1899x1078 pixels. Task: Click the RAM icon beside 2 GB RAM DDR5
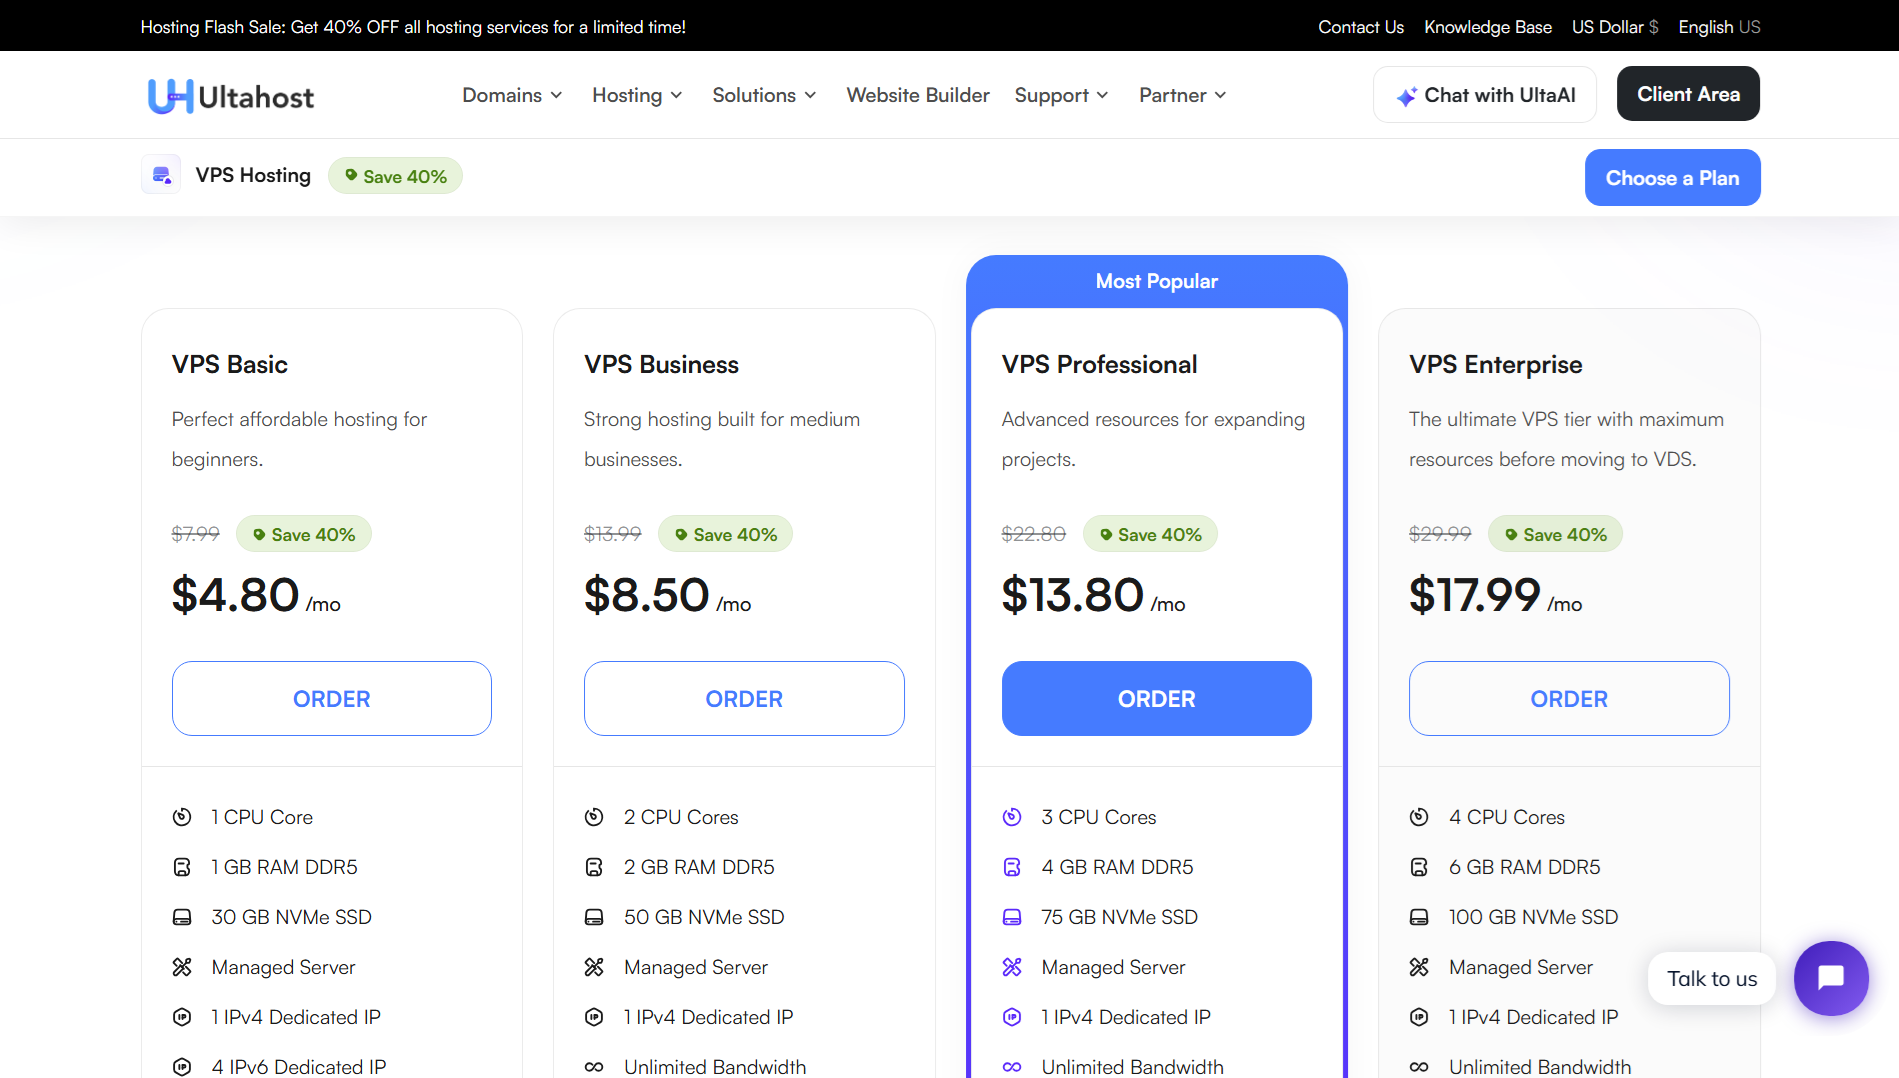(x=594, y=867)
